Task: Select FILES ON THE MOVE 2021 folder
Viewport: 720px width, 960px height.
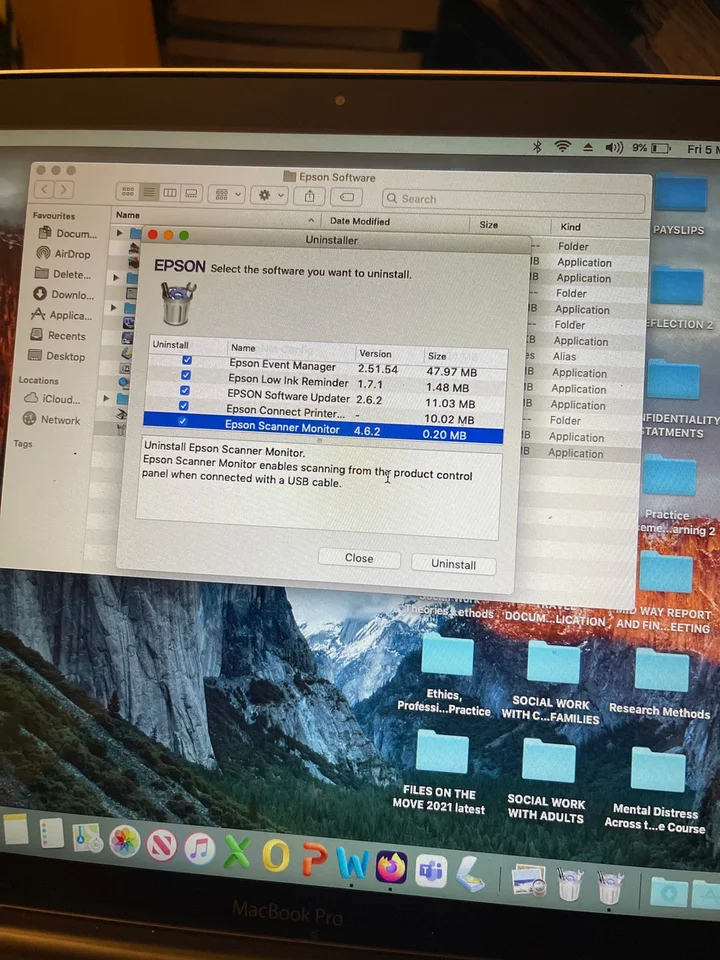Action: click(441, 773)
